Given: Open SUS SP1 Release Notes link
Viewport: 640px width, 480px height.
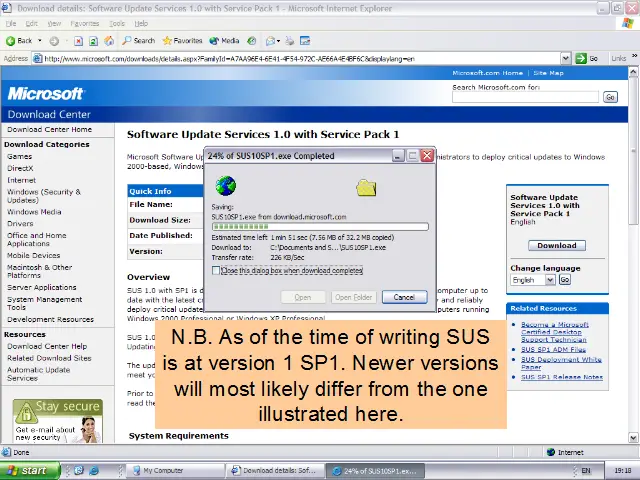Looking at the screenshot, I should point(562,377).
